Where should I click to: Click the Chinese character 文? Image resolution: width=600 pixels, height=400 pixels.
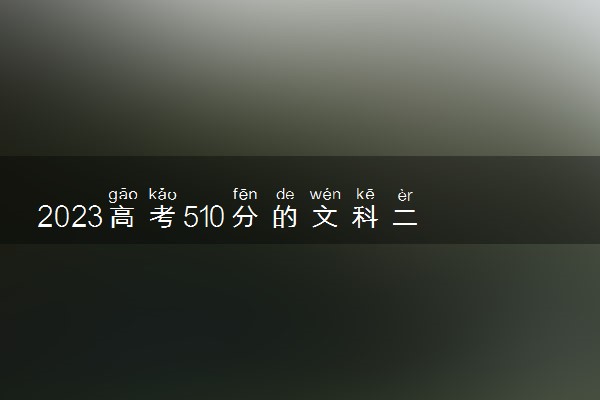pyautogui.click(x=325, y=217)
